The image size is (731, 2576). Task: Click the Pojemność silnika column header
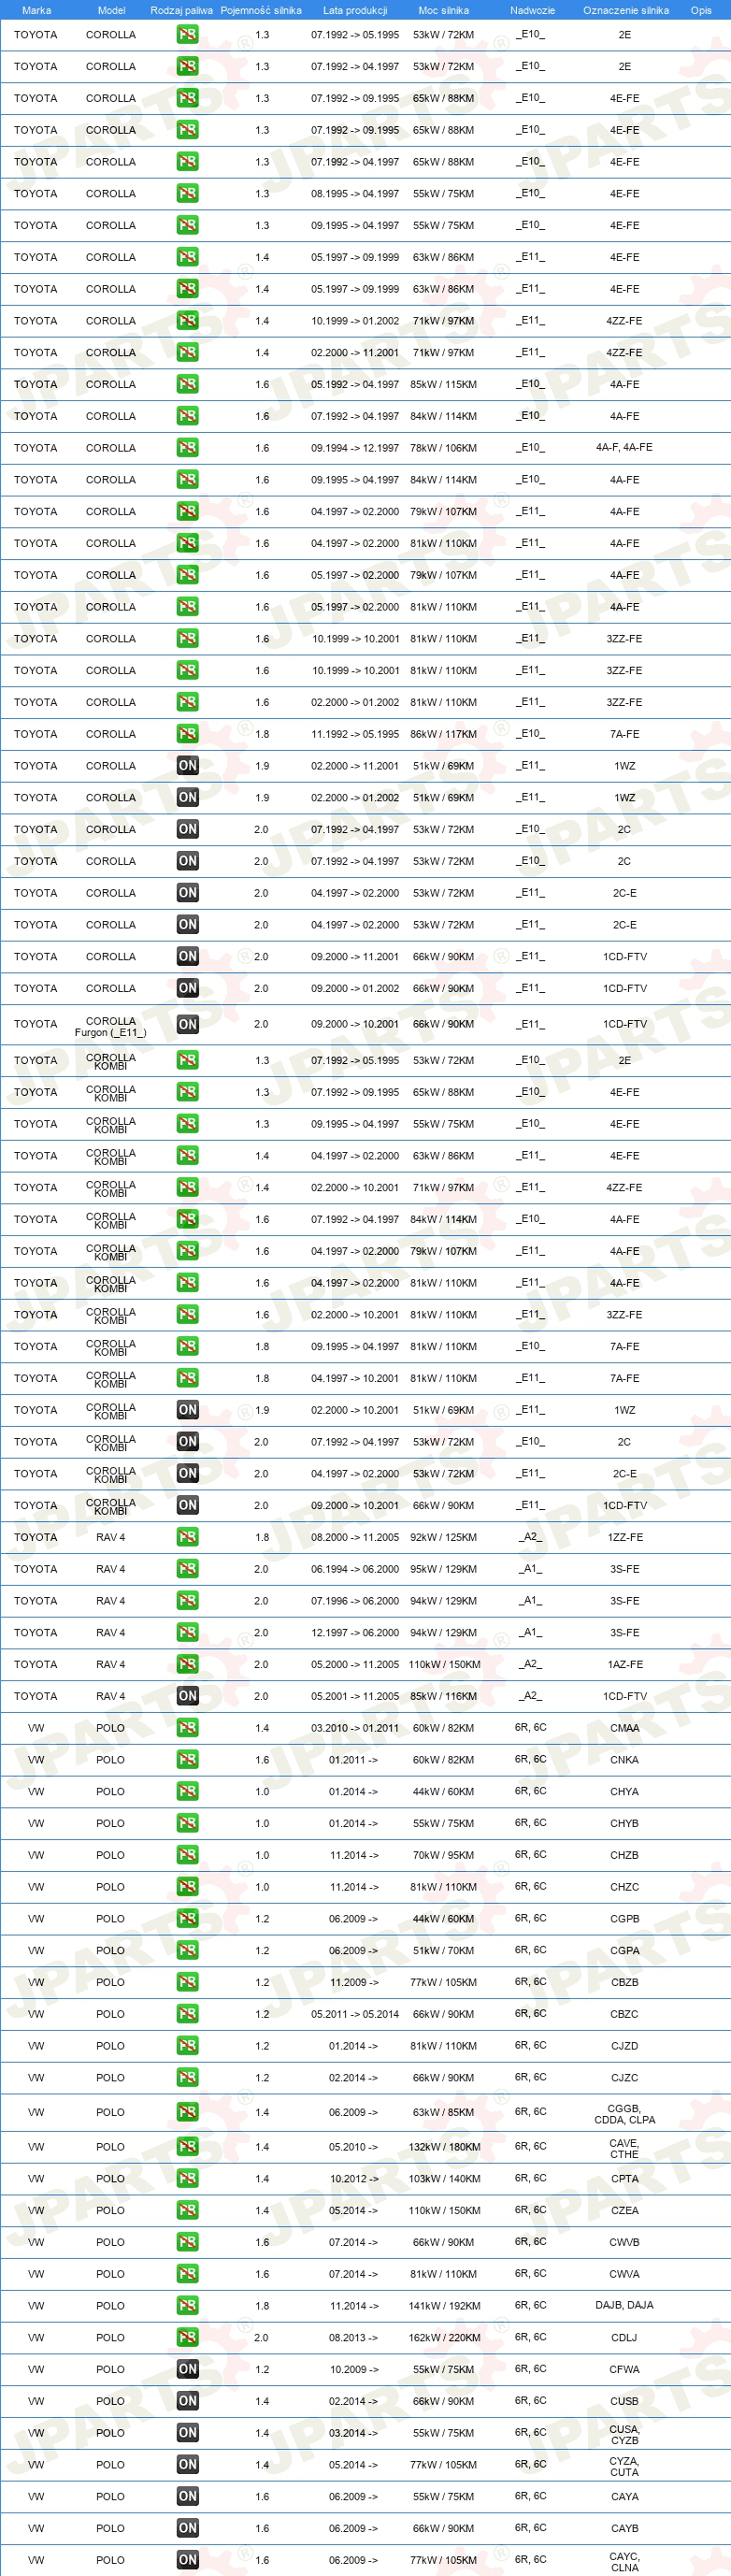click(261, 10)
